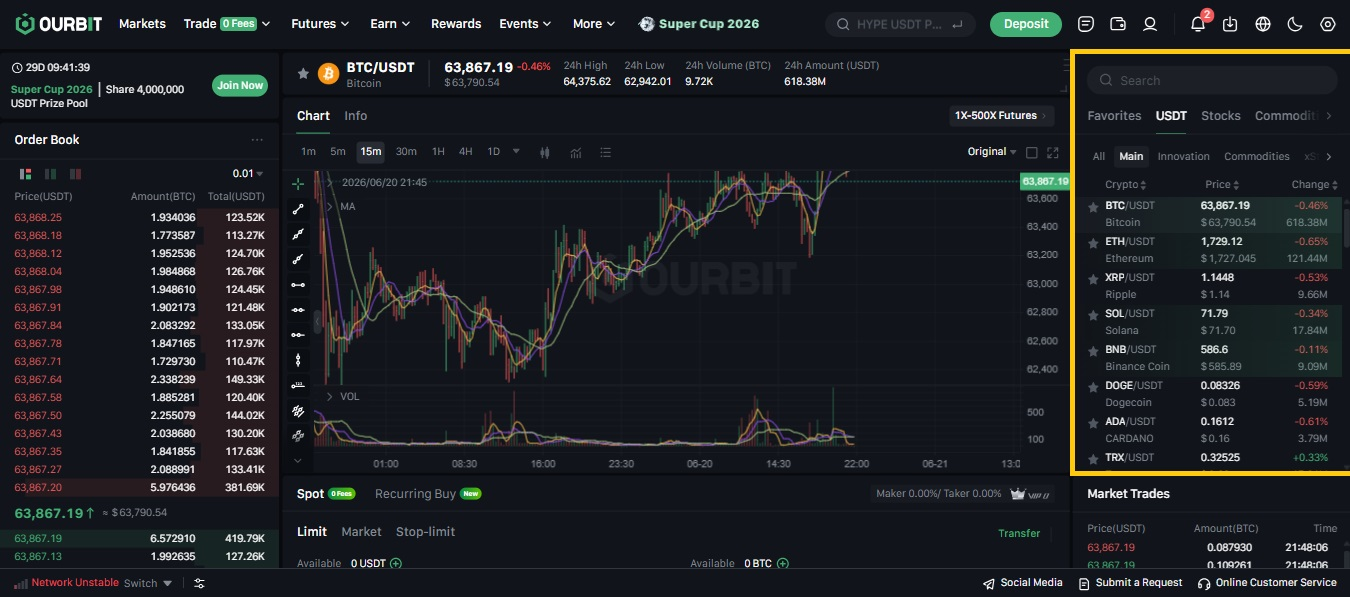Expand the Futures menu dropdown
The image size is (1350, 597).
click(320, 23)
